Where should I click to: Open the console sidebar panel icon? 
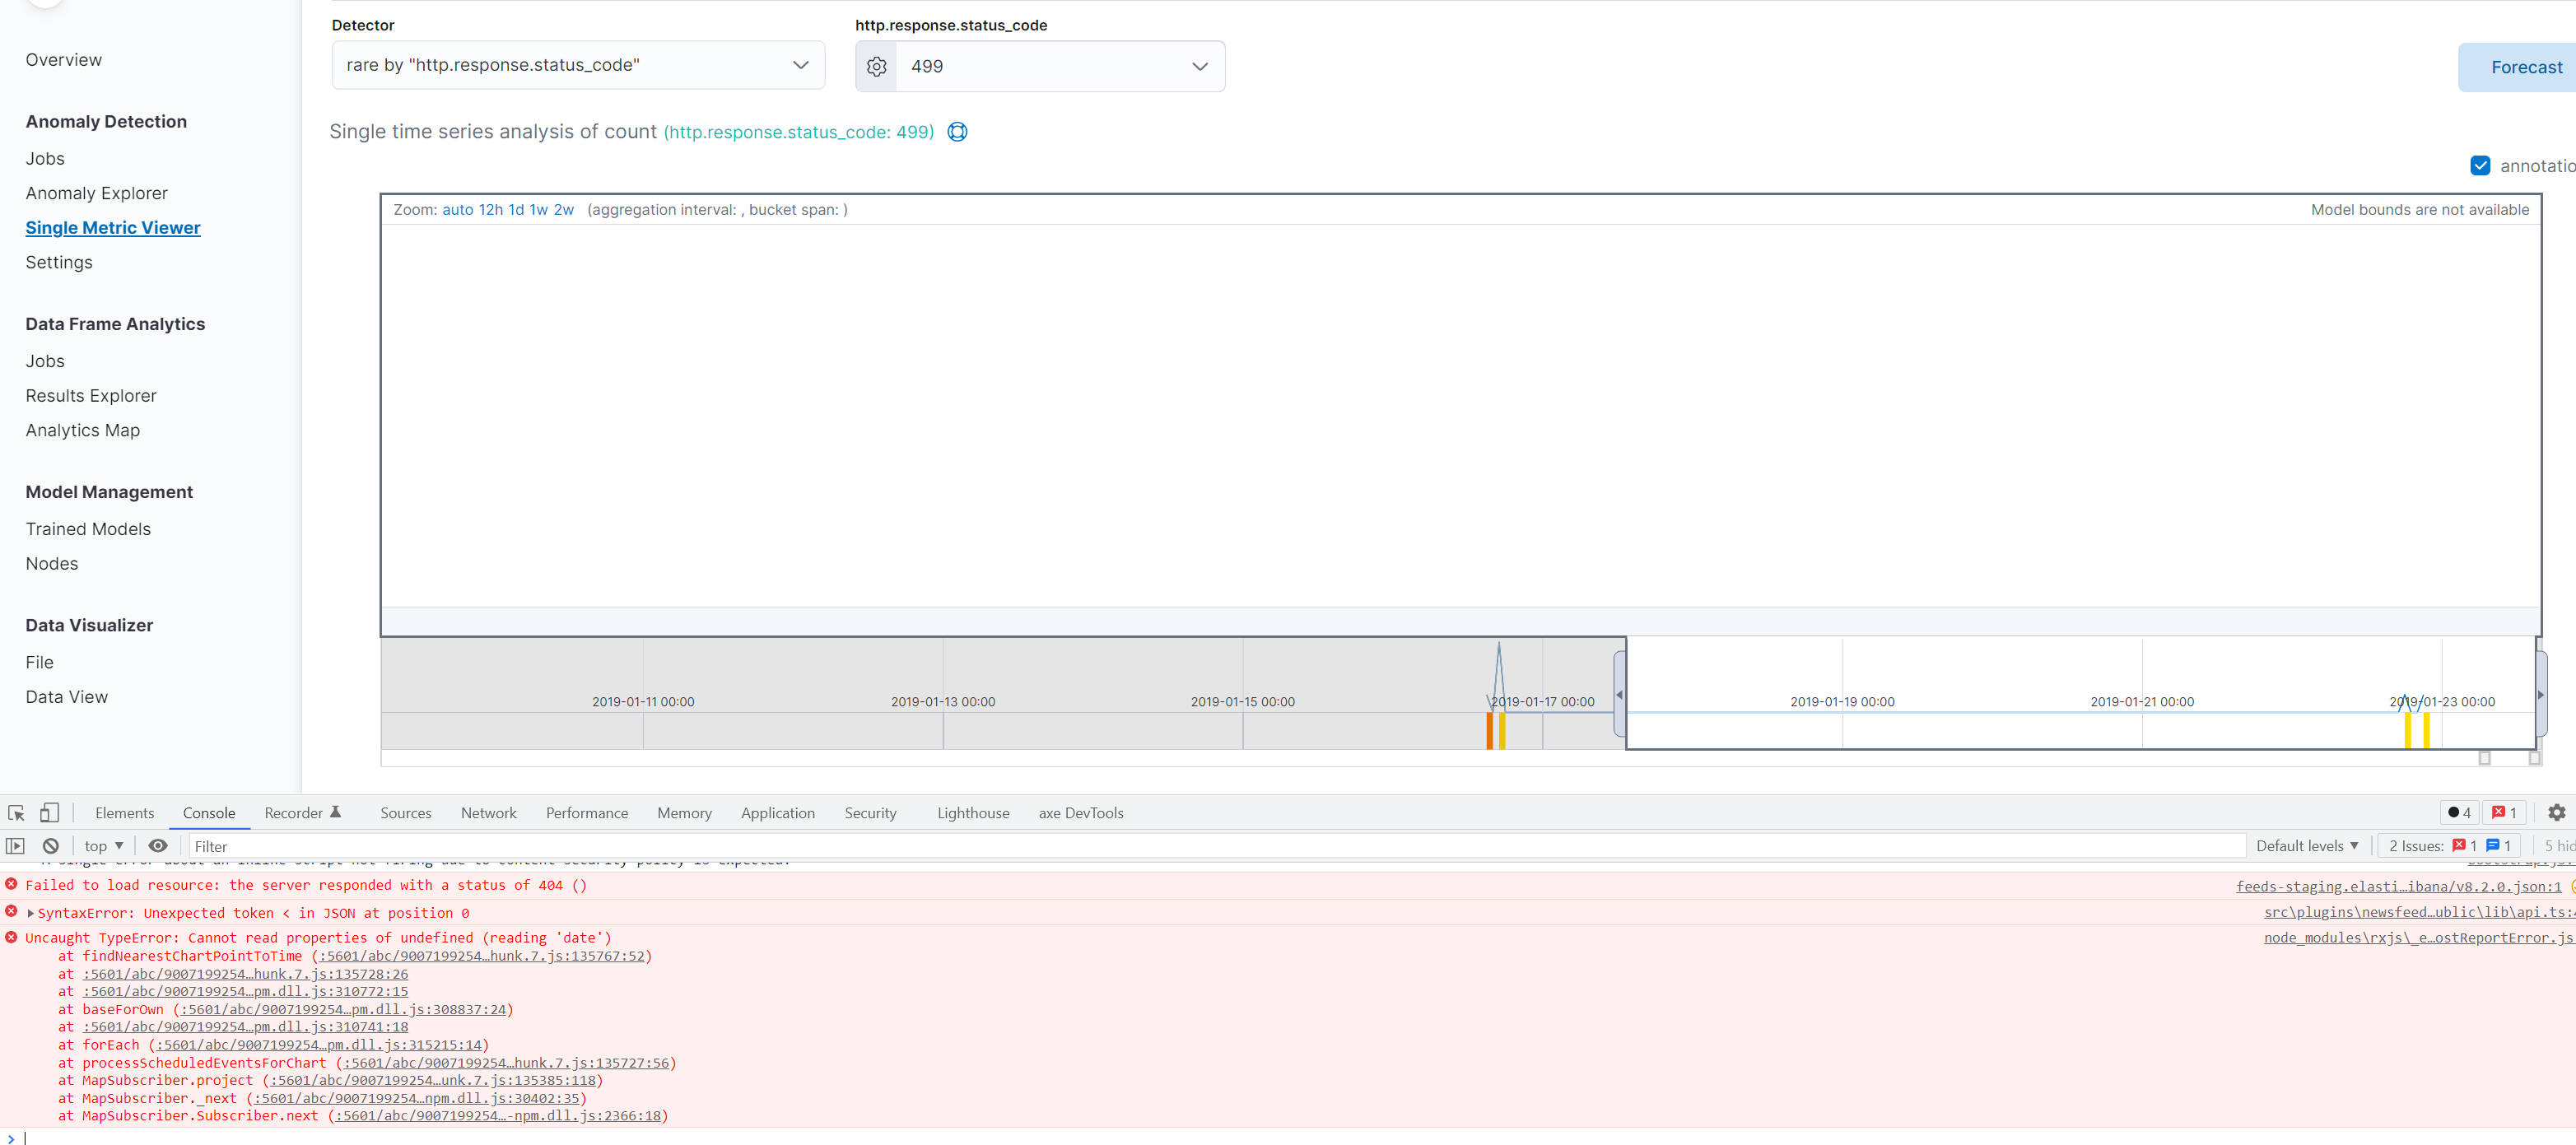(x=15, y=845)
